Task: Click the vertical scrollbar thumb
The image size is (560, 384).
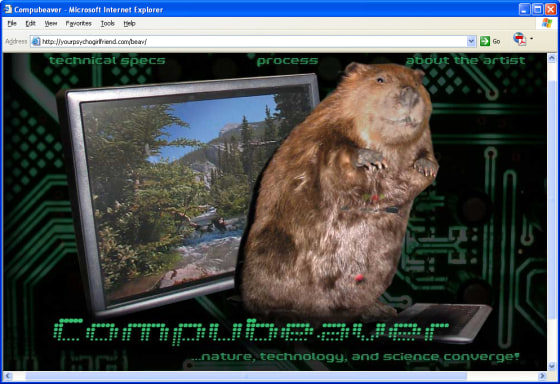Action: 552,200
